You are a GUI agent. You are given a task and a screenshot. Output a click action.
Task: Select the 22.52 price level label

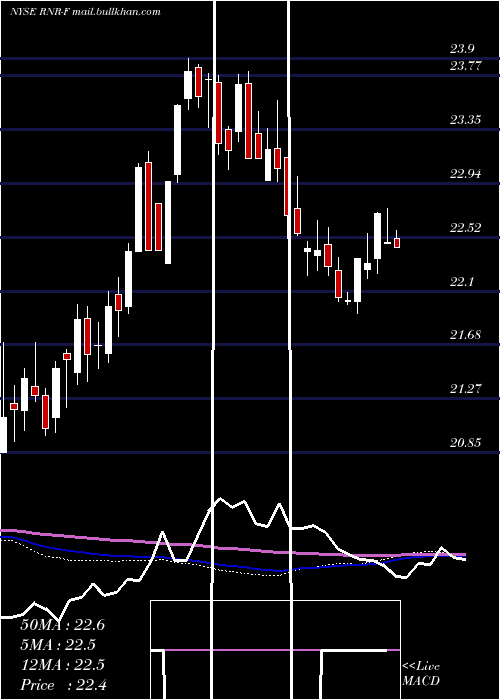click(466, 228)
